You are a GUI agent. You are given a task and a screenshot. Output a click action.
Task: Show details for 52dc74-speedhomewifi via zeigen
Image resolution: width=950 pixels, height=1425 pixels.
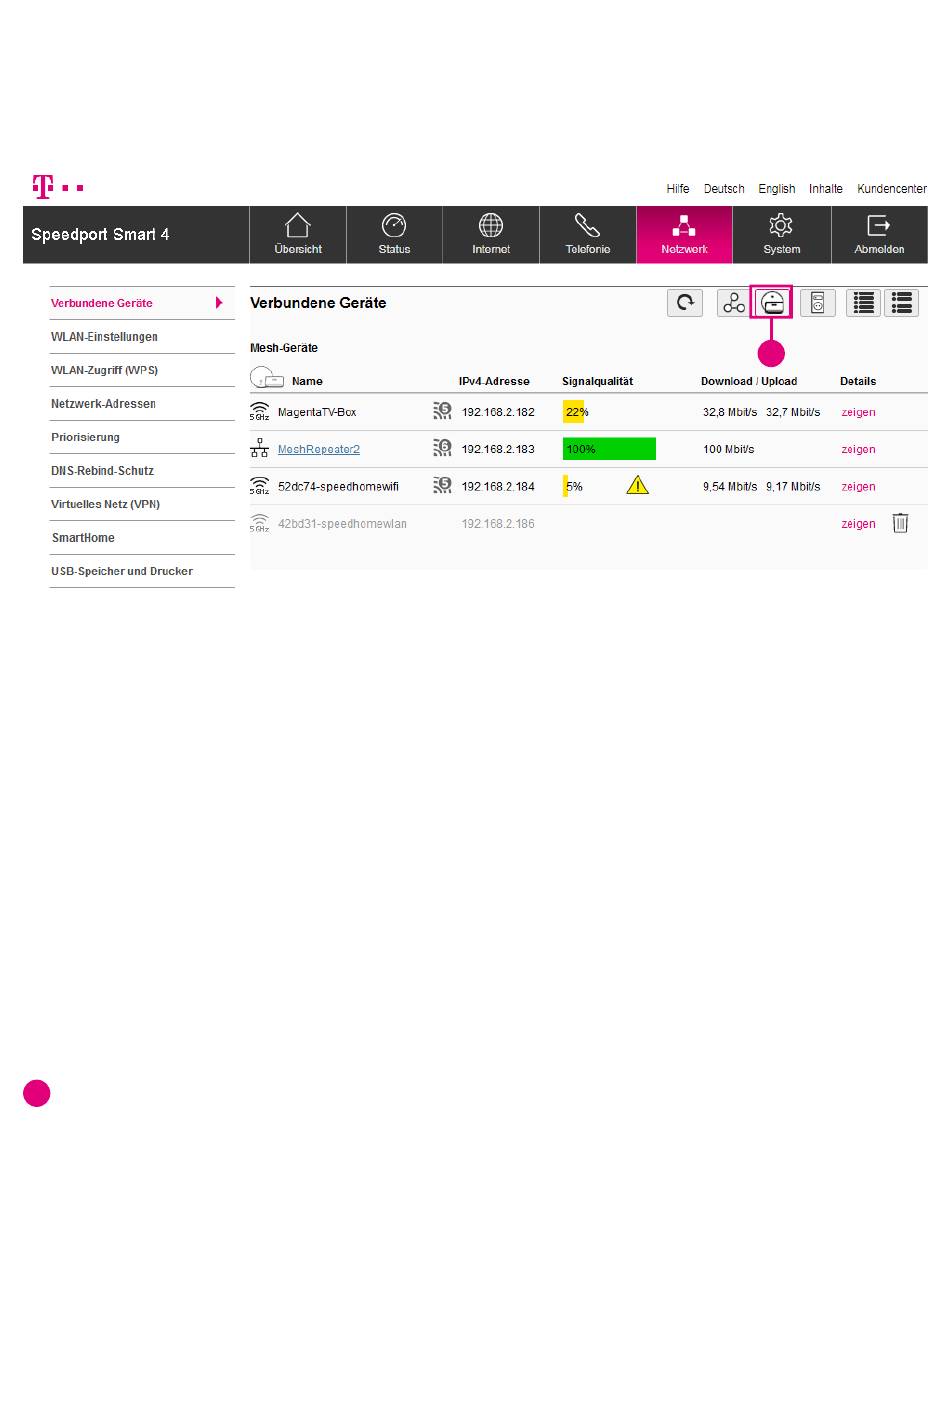click(858, 486)
